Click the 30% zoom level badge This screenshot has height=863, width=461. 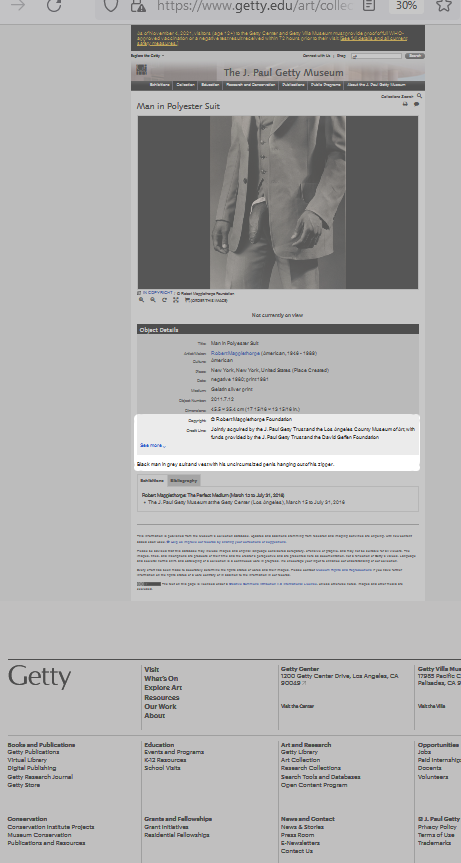click(406, 6)
